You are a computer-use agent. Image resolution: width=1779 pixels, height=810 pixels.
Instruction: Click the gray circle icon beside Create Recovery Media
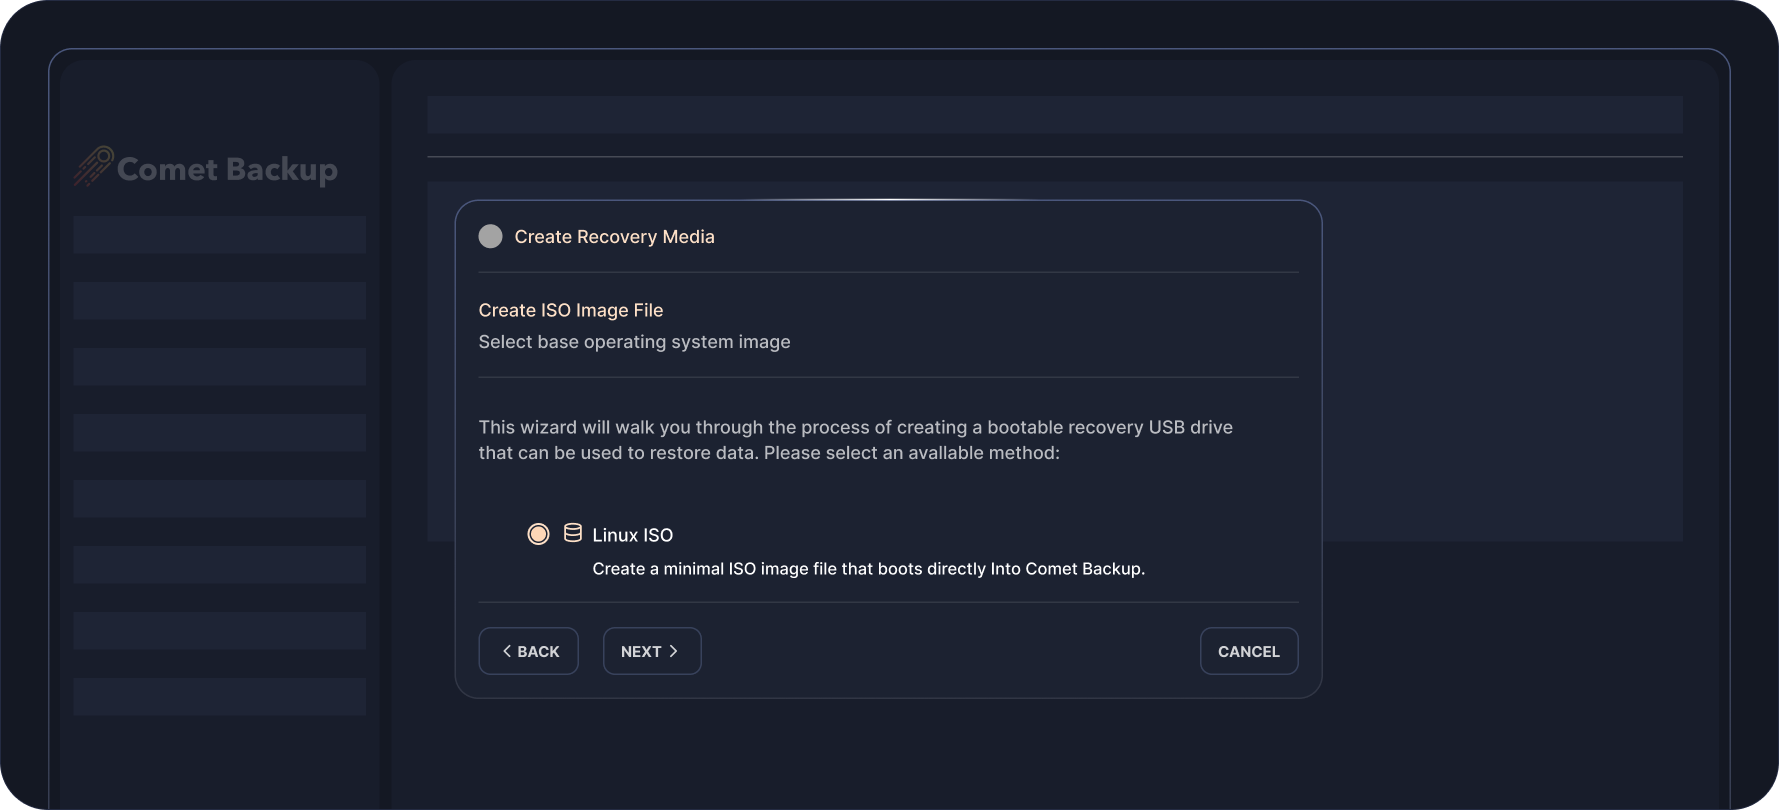coord(490,236)
